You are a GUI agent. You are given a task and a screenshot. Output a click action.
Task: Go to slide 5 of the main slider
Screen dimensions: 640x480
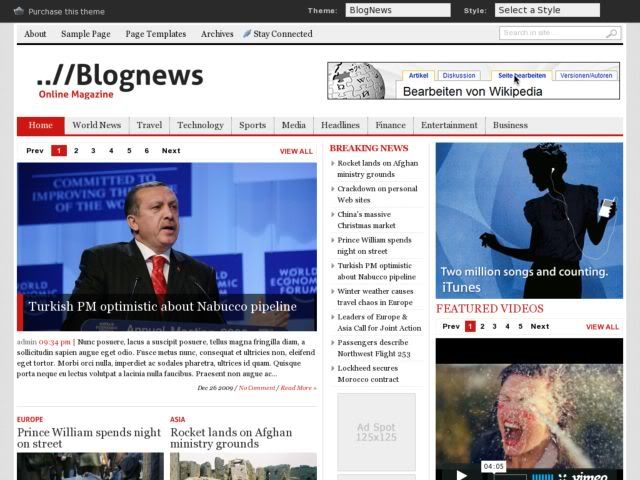point(129,151)
